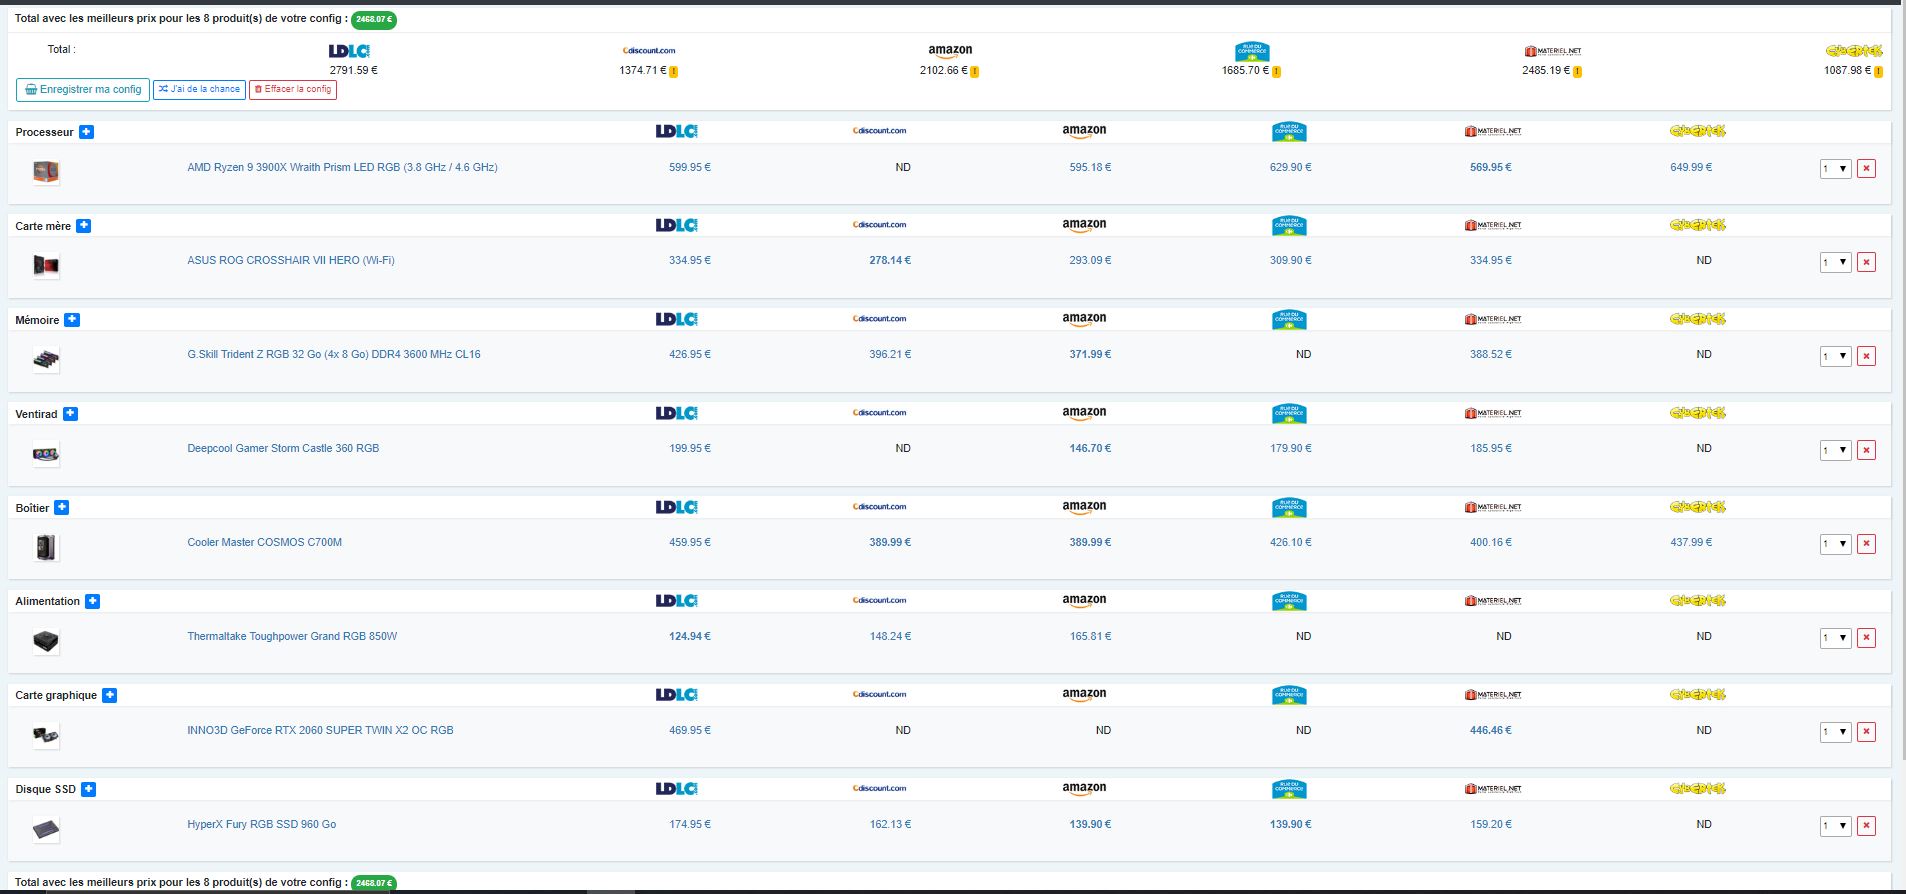Open Cooler Master COSMOS C700M link
The image size is (1906, 894).
[264, 542]
